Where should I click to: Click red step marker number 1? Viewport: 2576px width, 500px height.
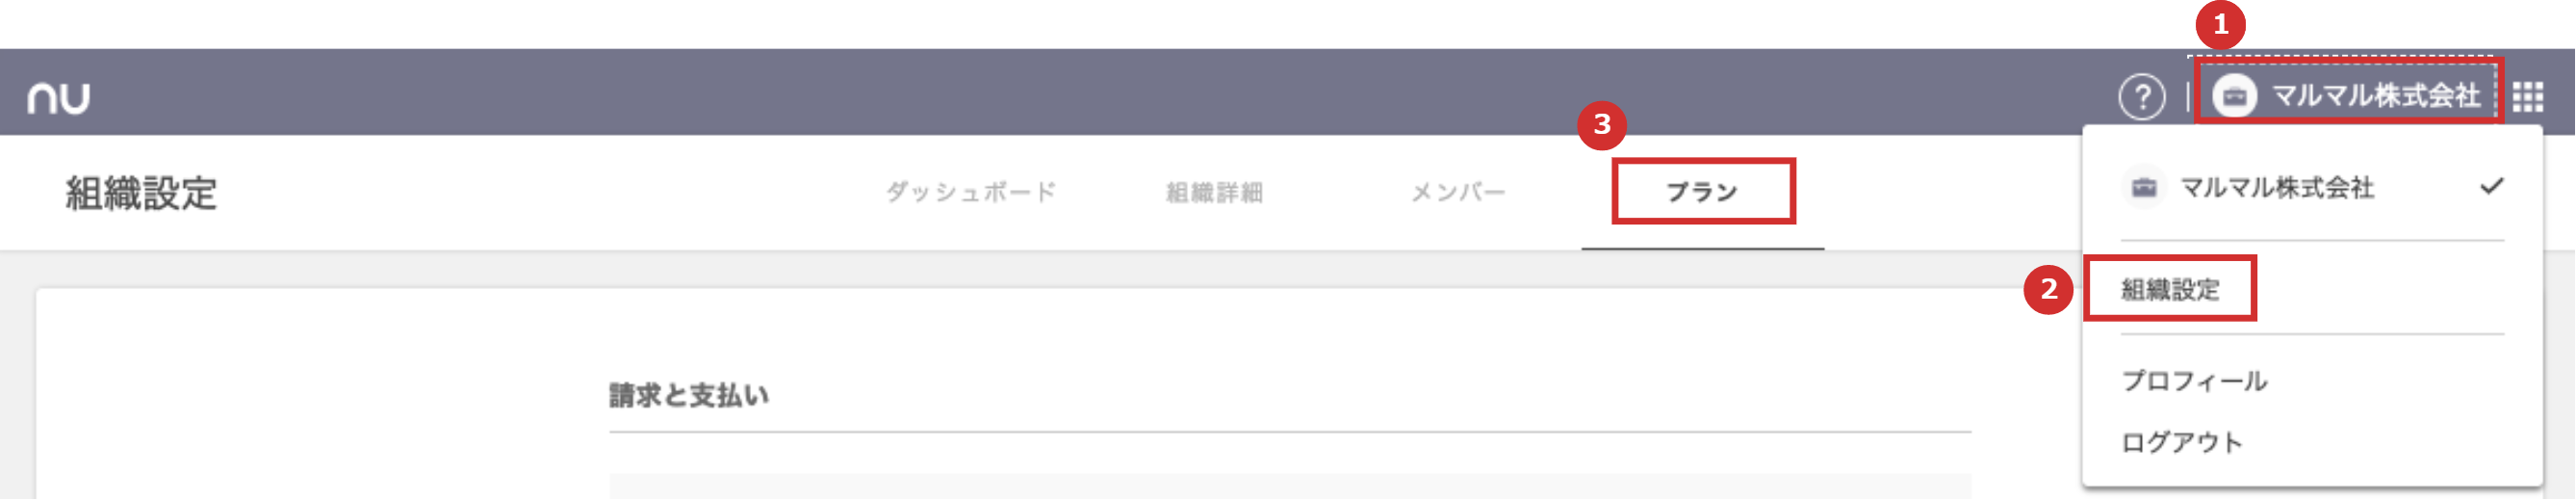point(2220,24)
